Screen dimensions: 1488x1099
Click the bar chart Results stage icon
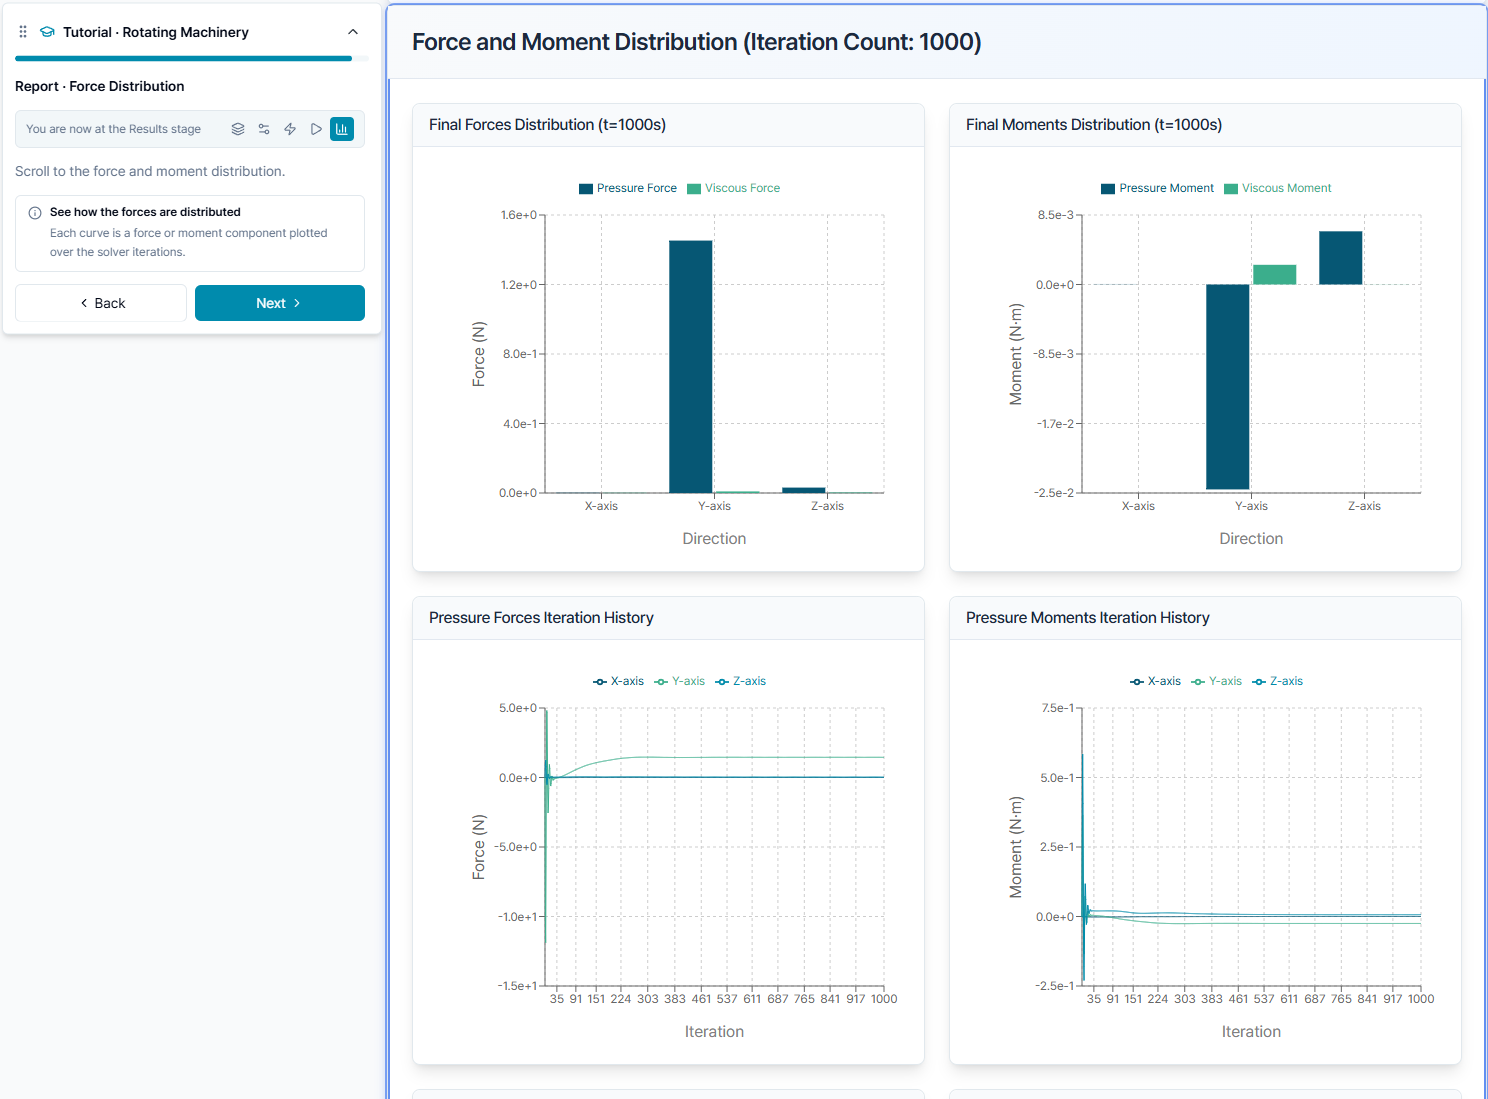[x=342, y=129]
